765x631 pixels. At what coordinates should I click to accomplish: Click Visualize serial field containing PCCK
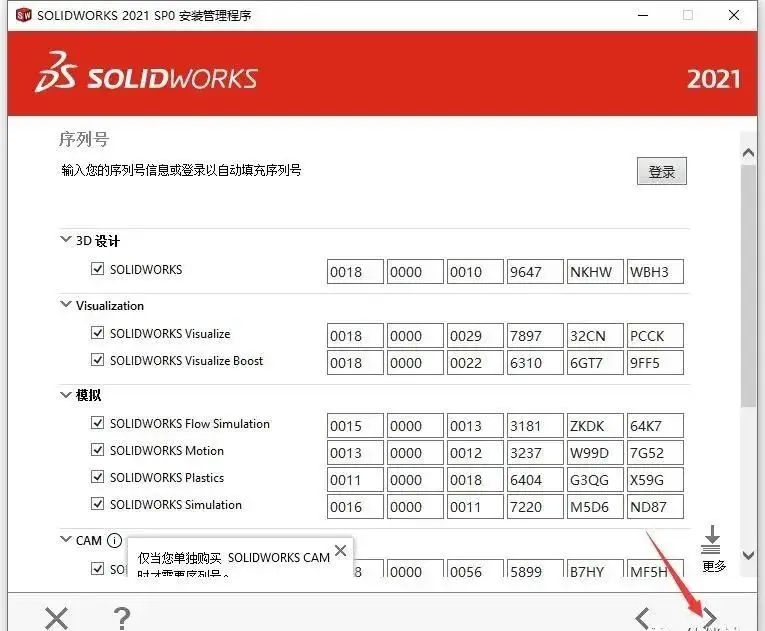(x=655, y=336)
